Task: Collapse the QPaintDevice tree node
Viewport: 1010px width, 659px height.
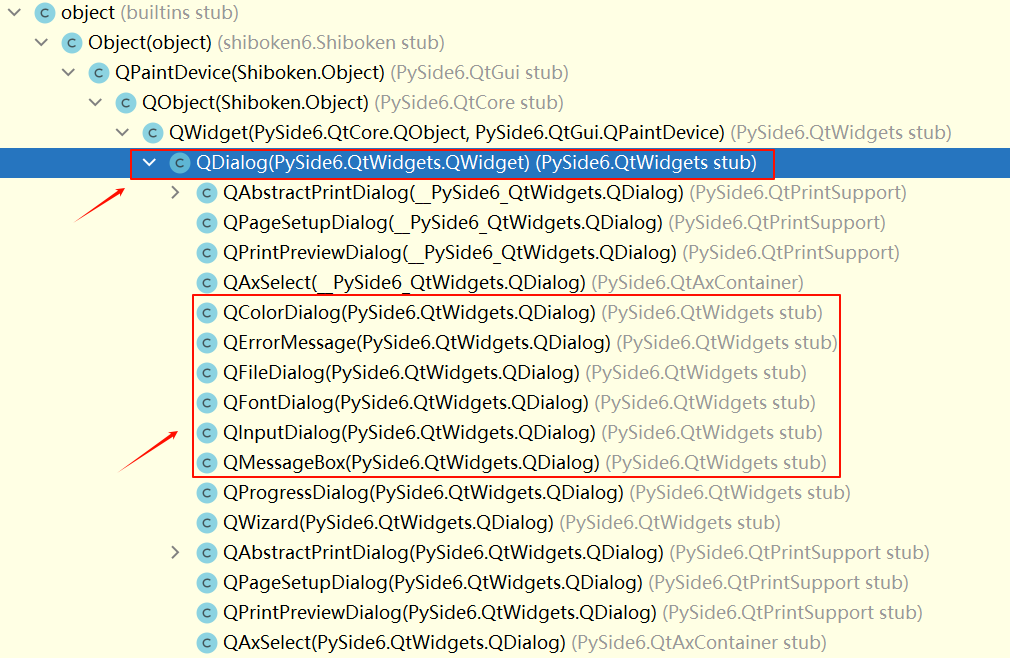Action: [x=69, y=73]
